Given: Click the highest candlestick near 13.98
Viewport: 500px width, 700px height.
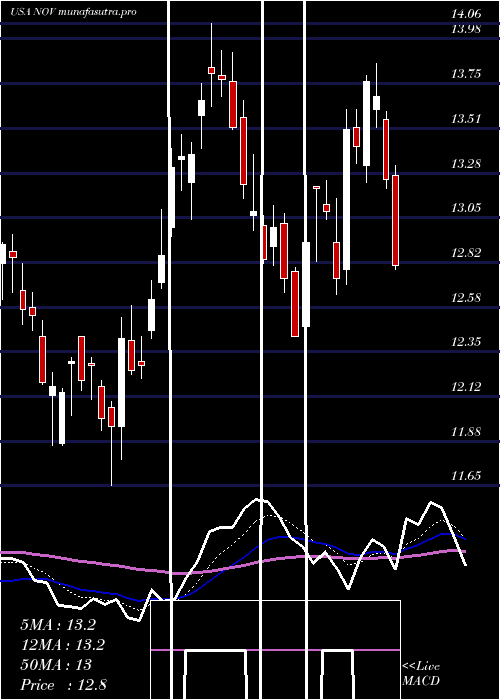Looking at the screenshot, I should [212, 65].
